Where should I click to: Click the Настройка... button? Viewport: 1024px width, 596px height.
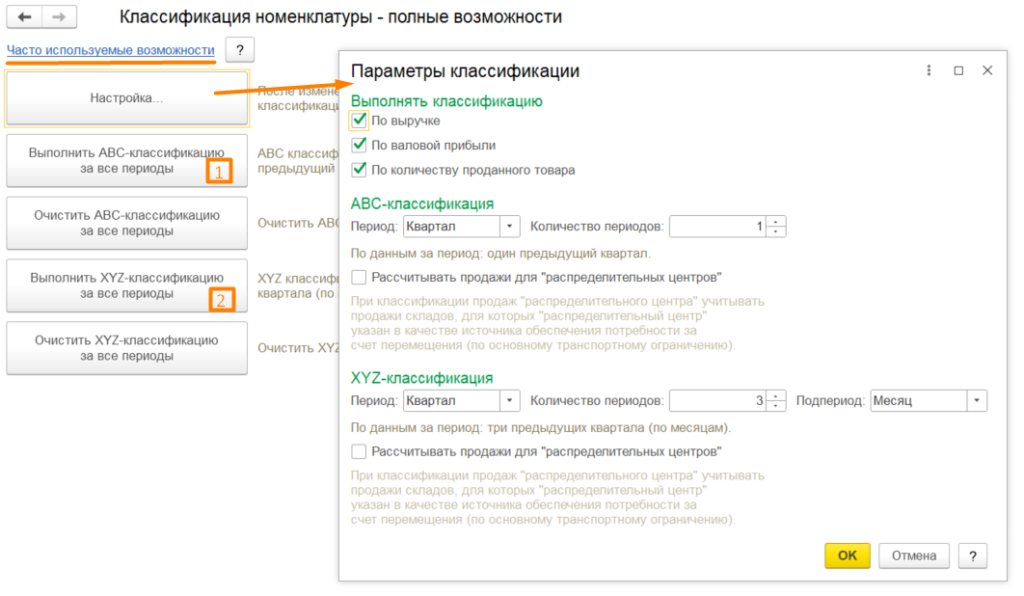[127, 98]
